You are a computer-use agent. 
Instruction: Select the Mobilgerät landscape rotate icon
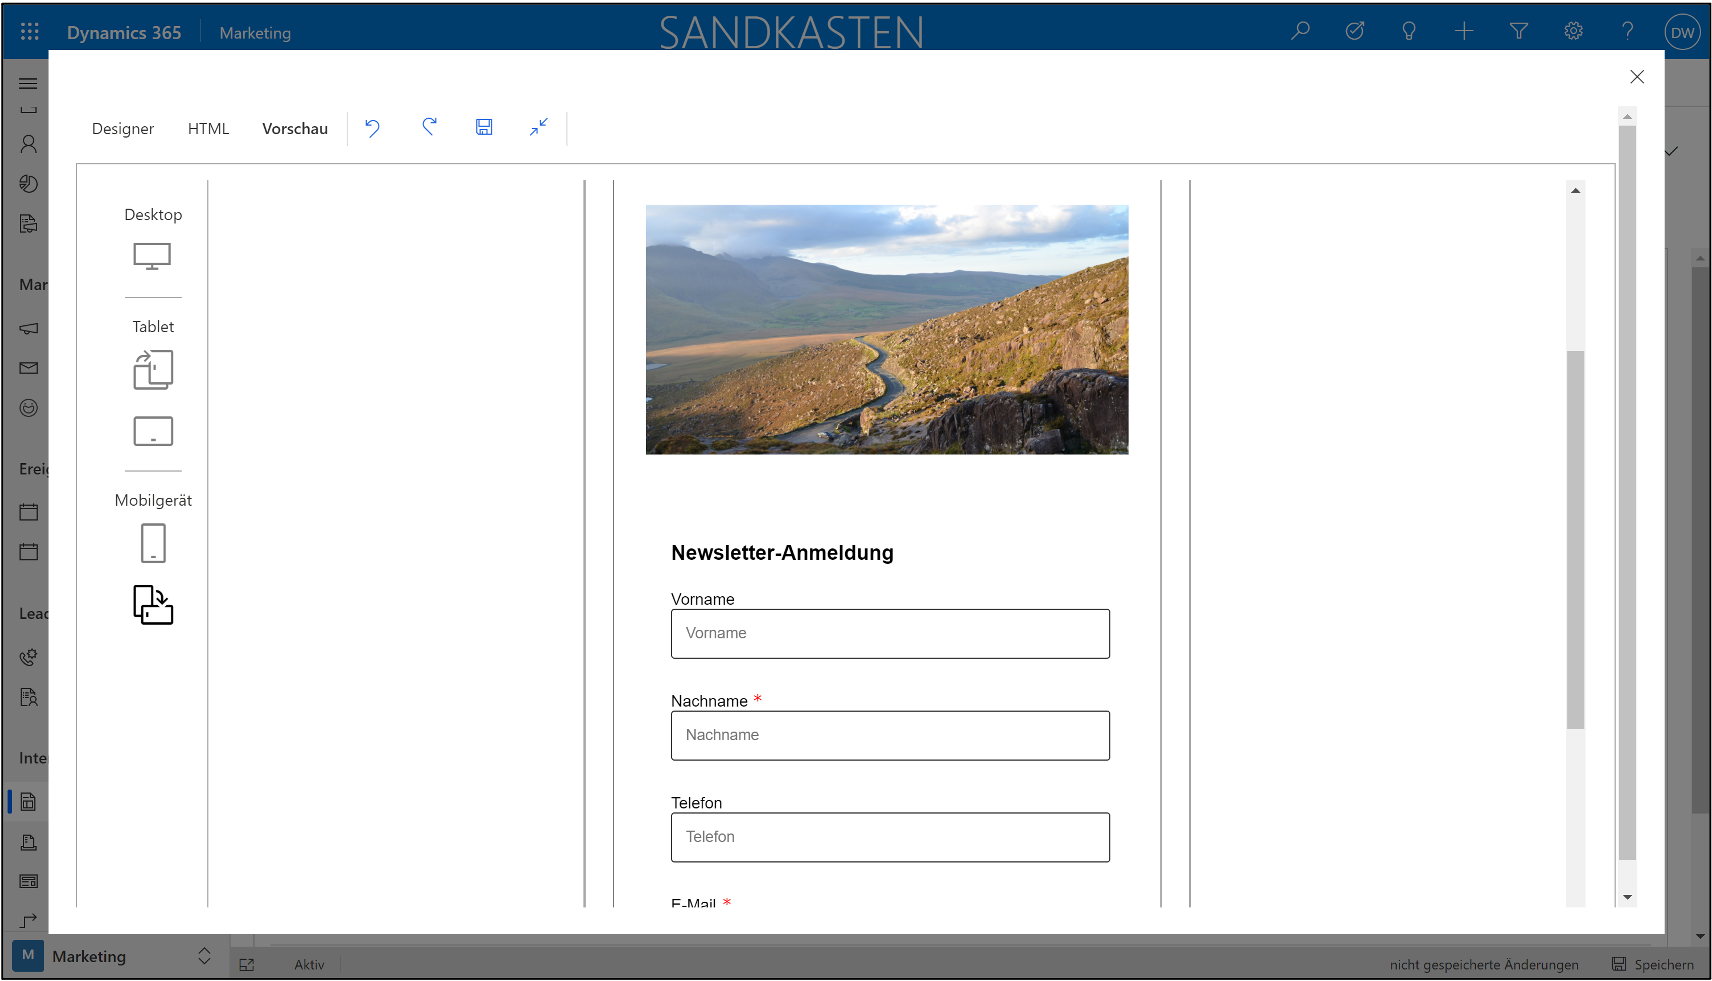pyautogui.click(x=153, y=605)
